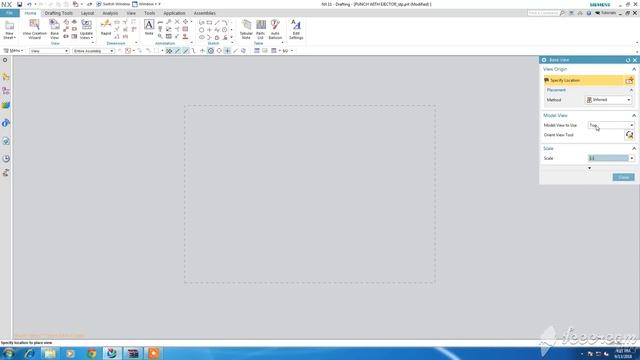Select the Base View tool

[54, 29]
